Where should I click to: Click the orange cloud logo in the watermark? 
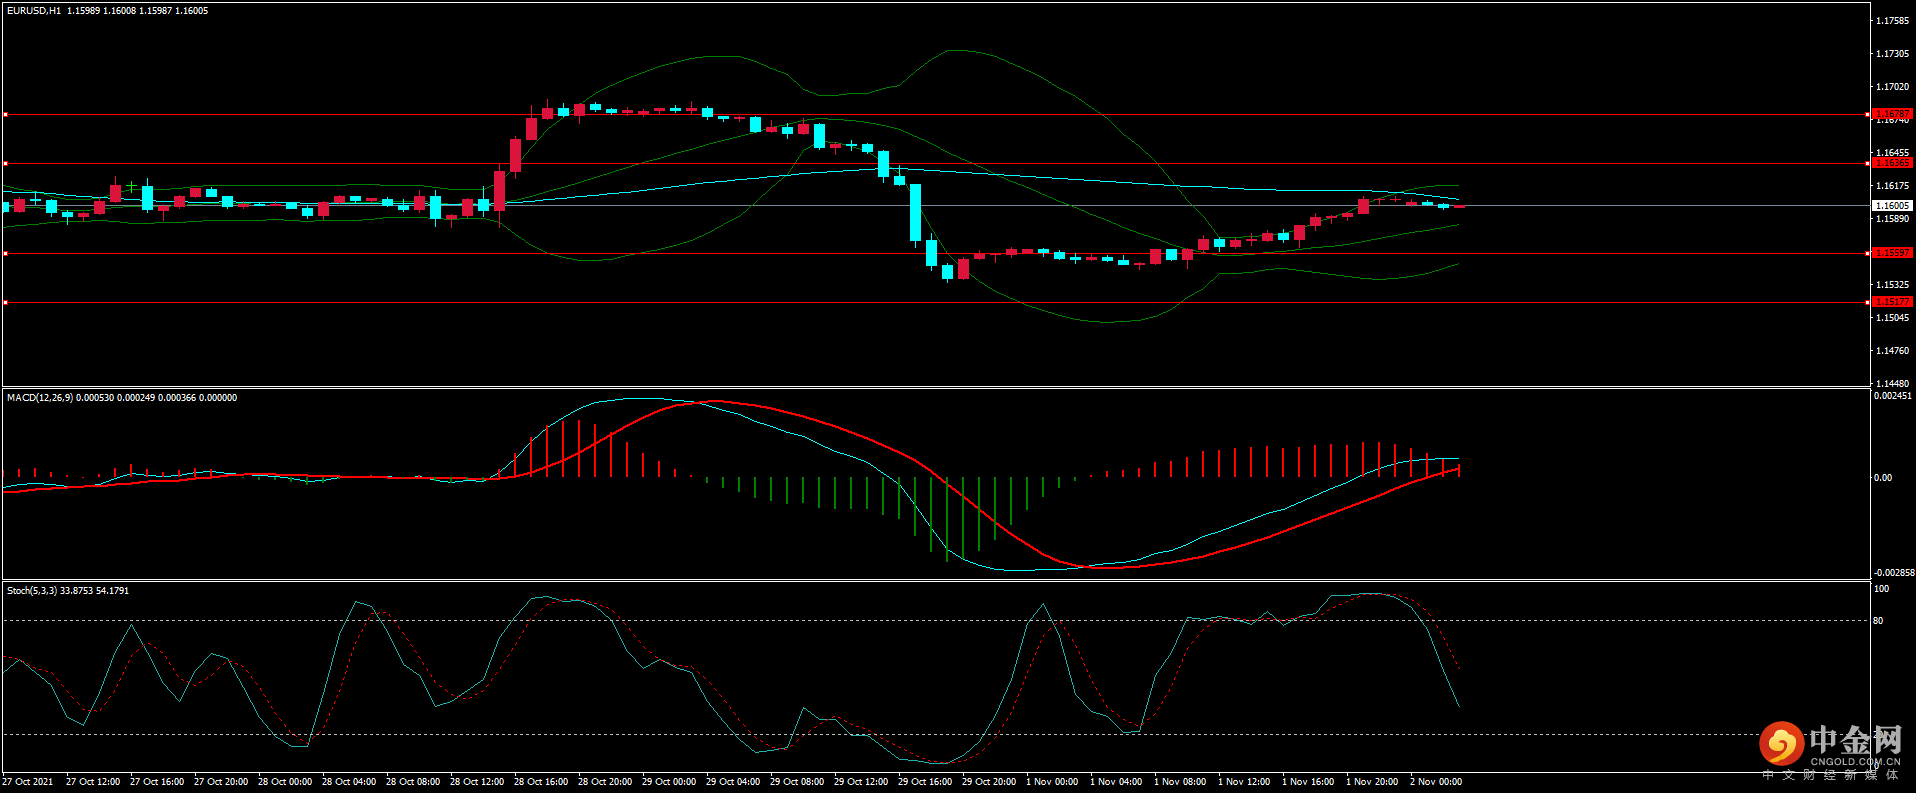click(1781, 744)
